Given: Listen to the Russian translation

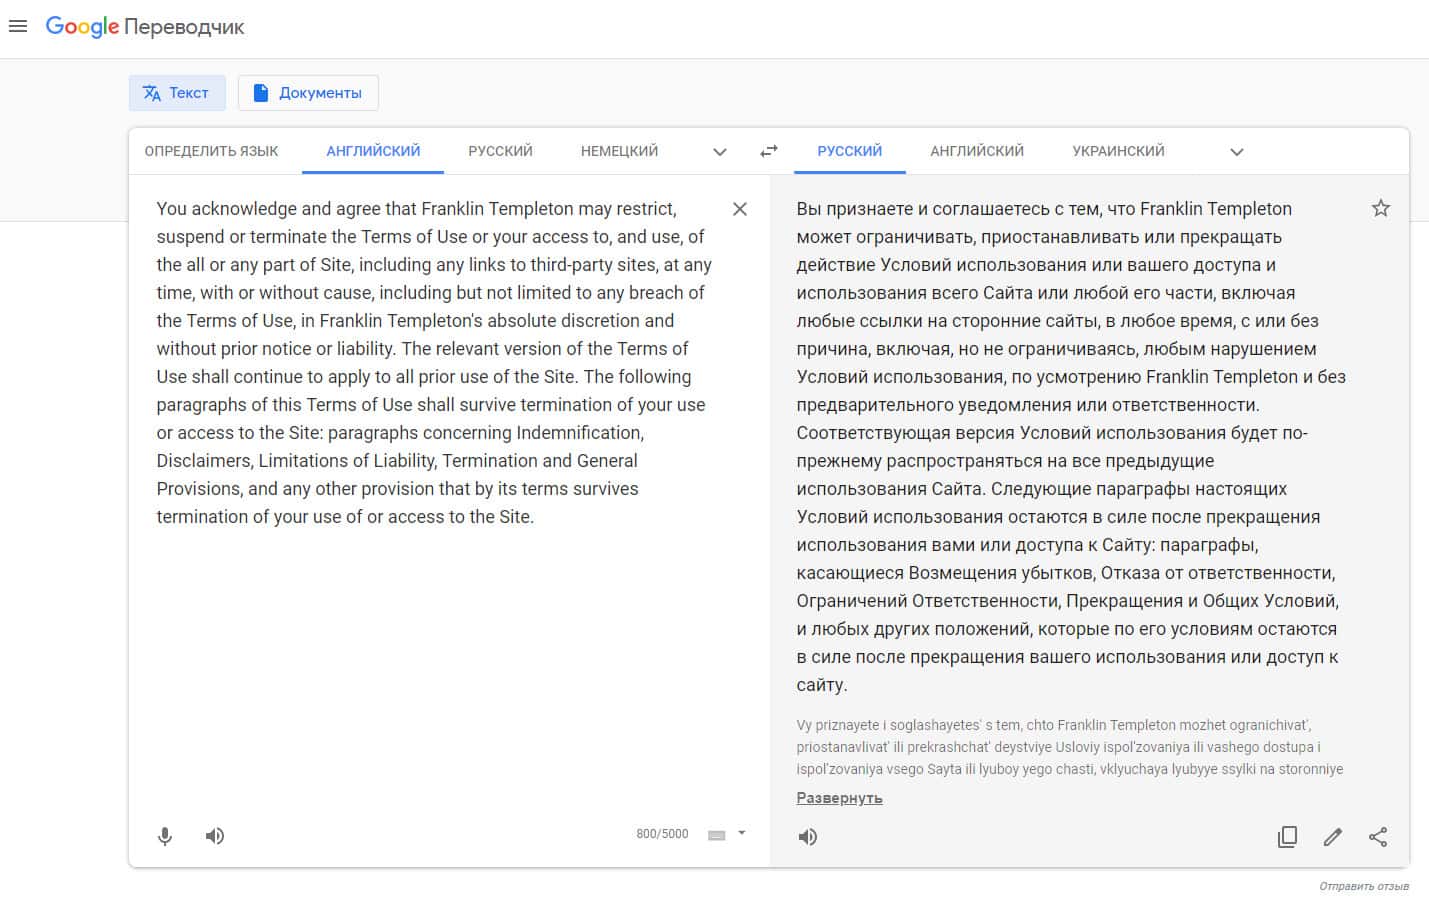Looking at the screenshot, I should tap(808, 837).
